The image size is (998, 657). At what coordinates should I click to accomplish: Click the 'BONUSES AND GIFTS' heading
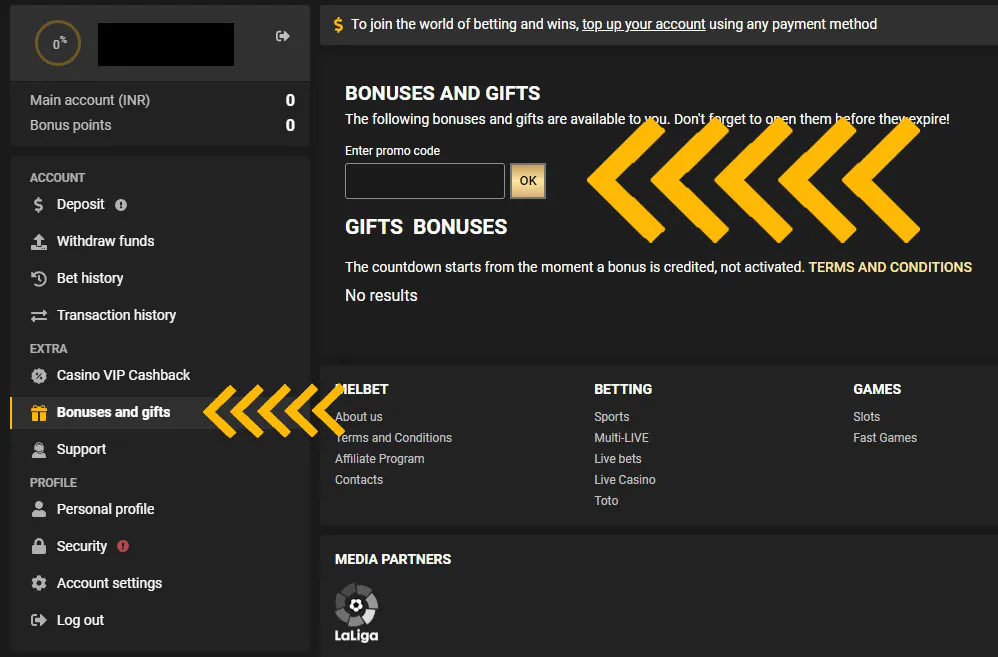(442, 94)
